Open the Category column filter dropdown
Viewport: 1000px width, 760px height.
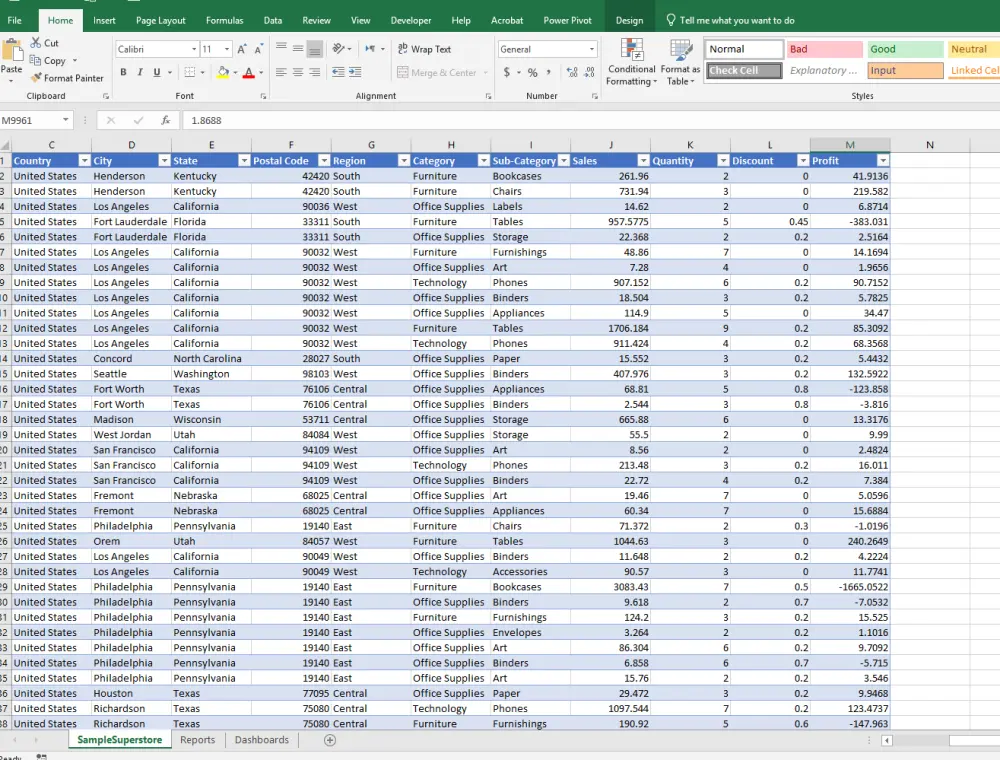point(484,161)
